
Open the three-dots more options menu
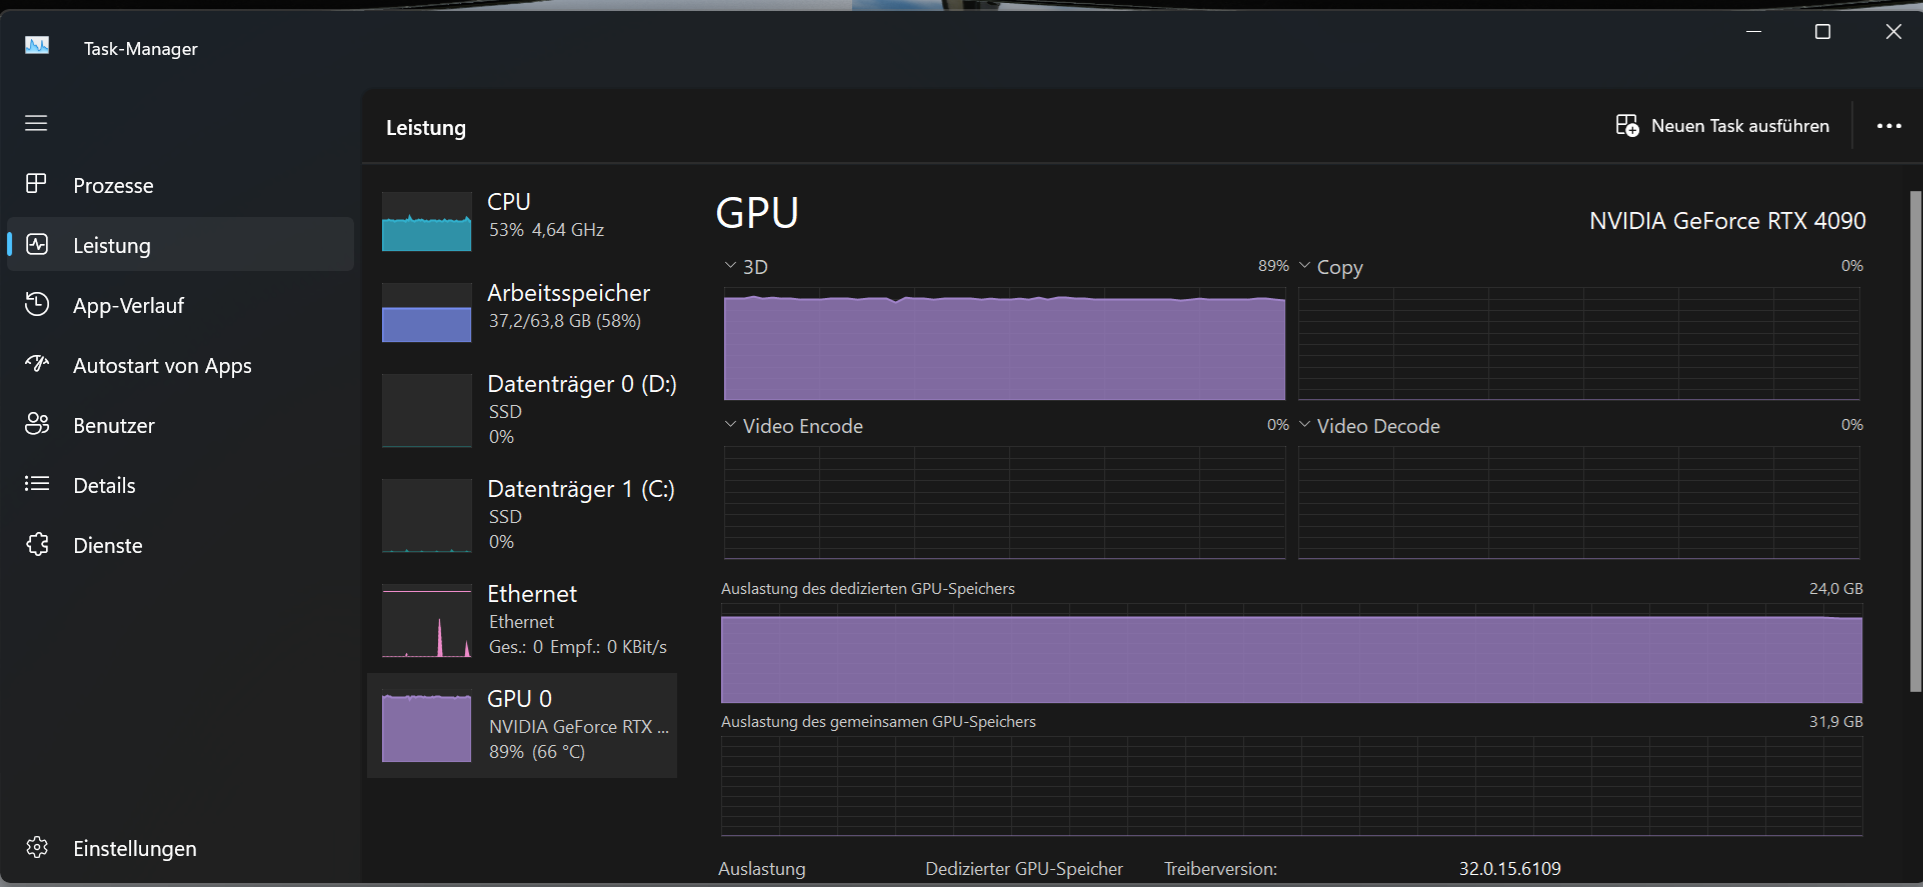click(x=1888, y=126)
